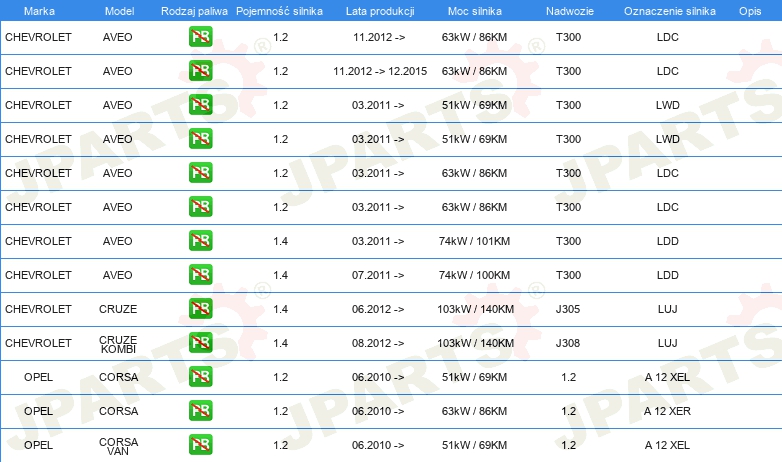This screenshot has width=782, height=462.
Task: Click the OPEL brand cell in CORSA VAN row
Action: coord(38,445)
